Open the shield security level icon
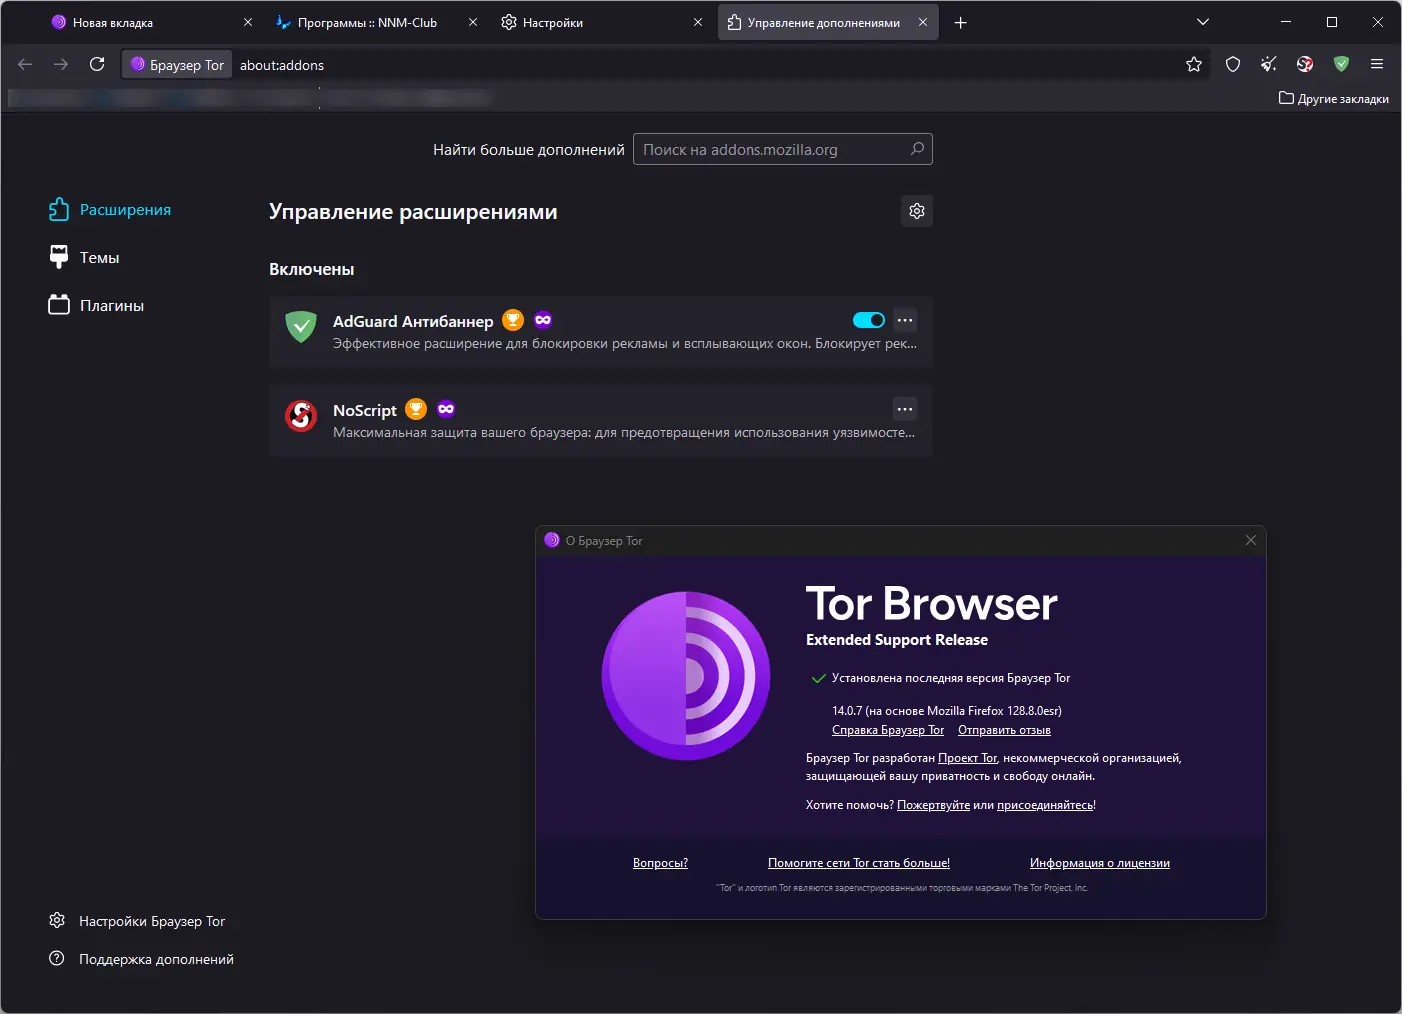This screenshot has height=1014, width=1402. point(1233,64)
